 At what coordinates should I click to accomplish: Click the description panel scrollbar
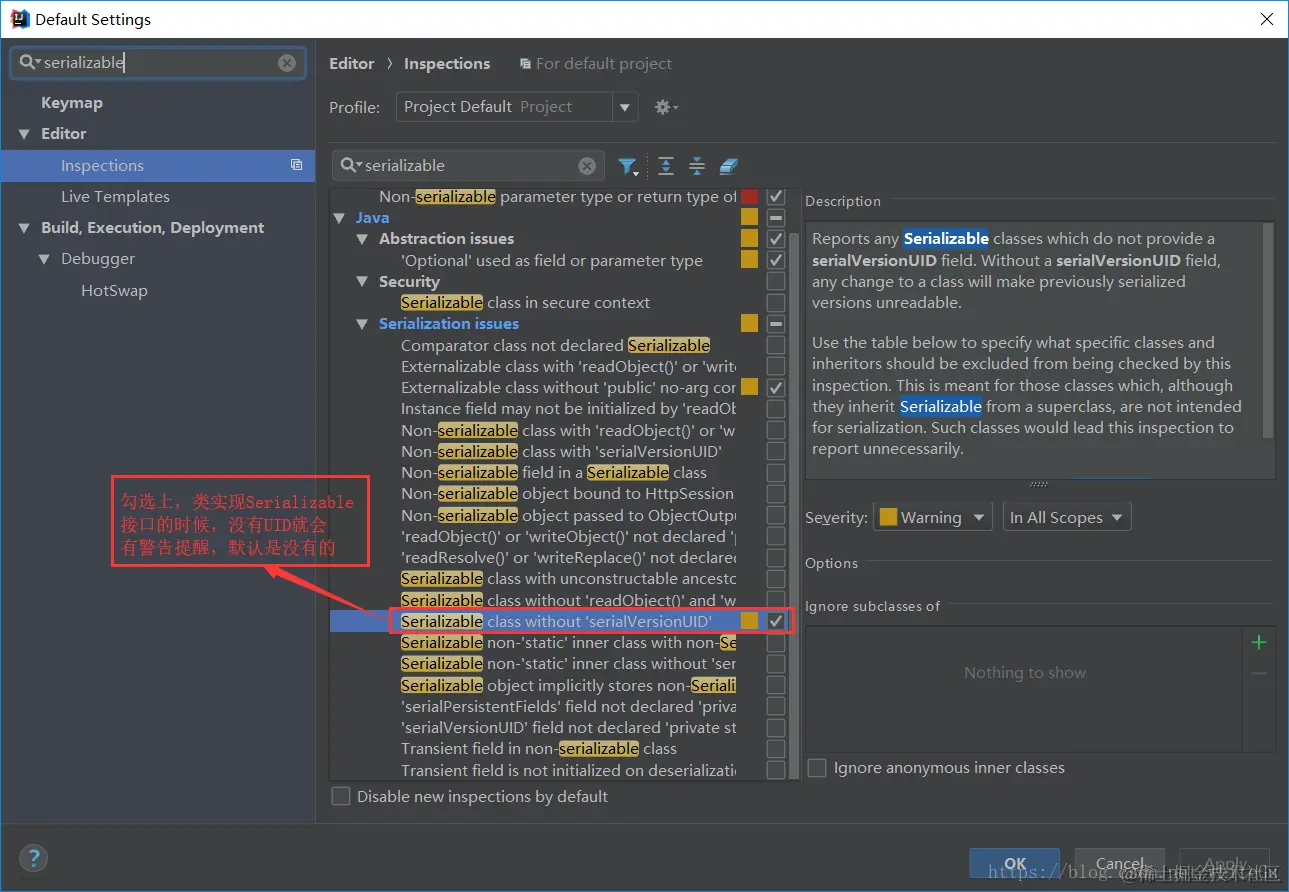1269,330
